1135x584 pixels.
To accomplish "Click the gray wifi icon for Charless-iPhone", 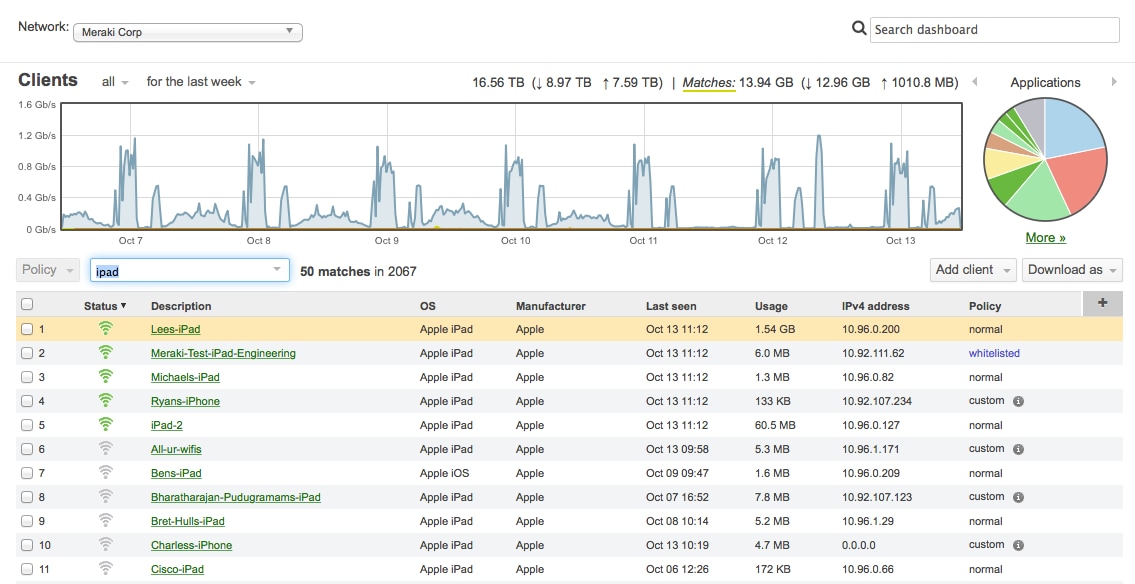I will click(106, 544).
